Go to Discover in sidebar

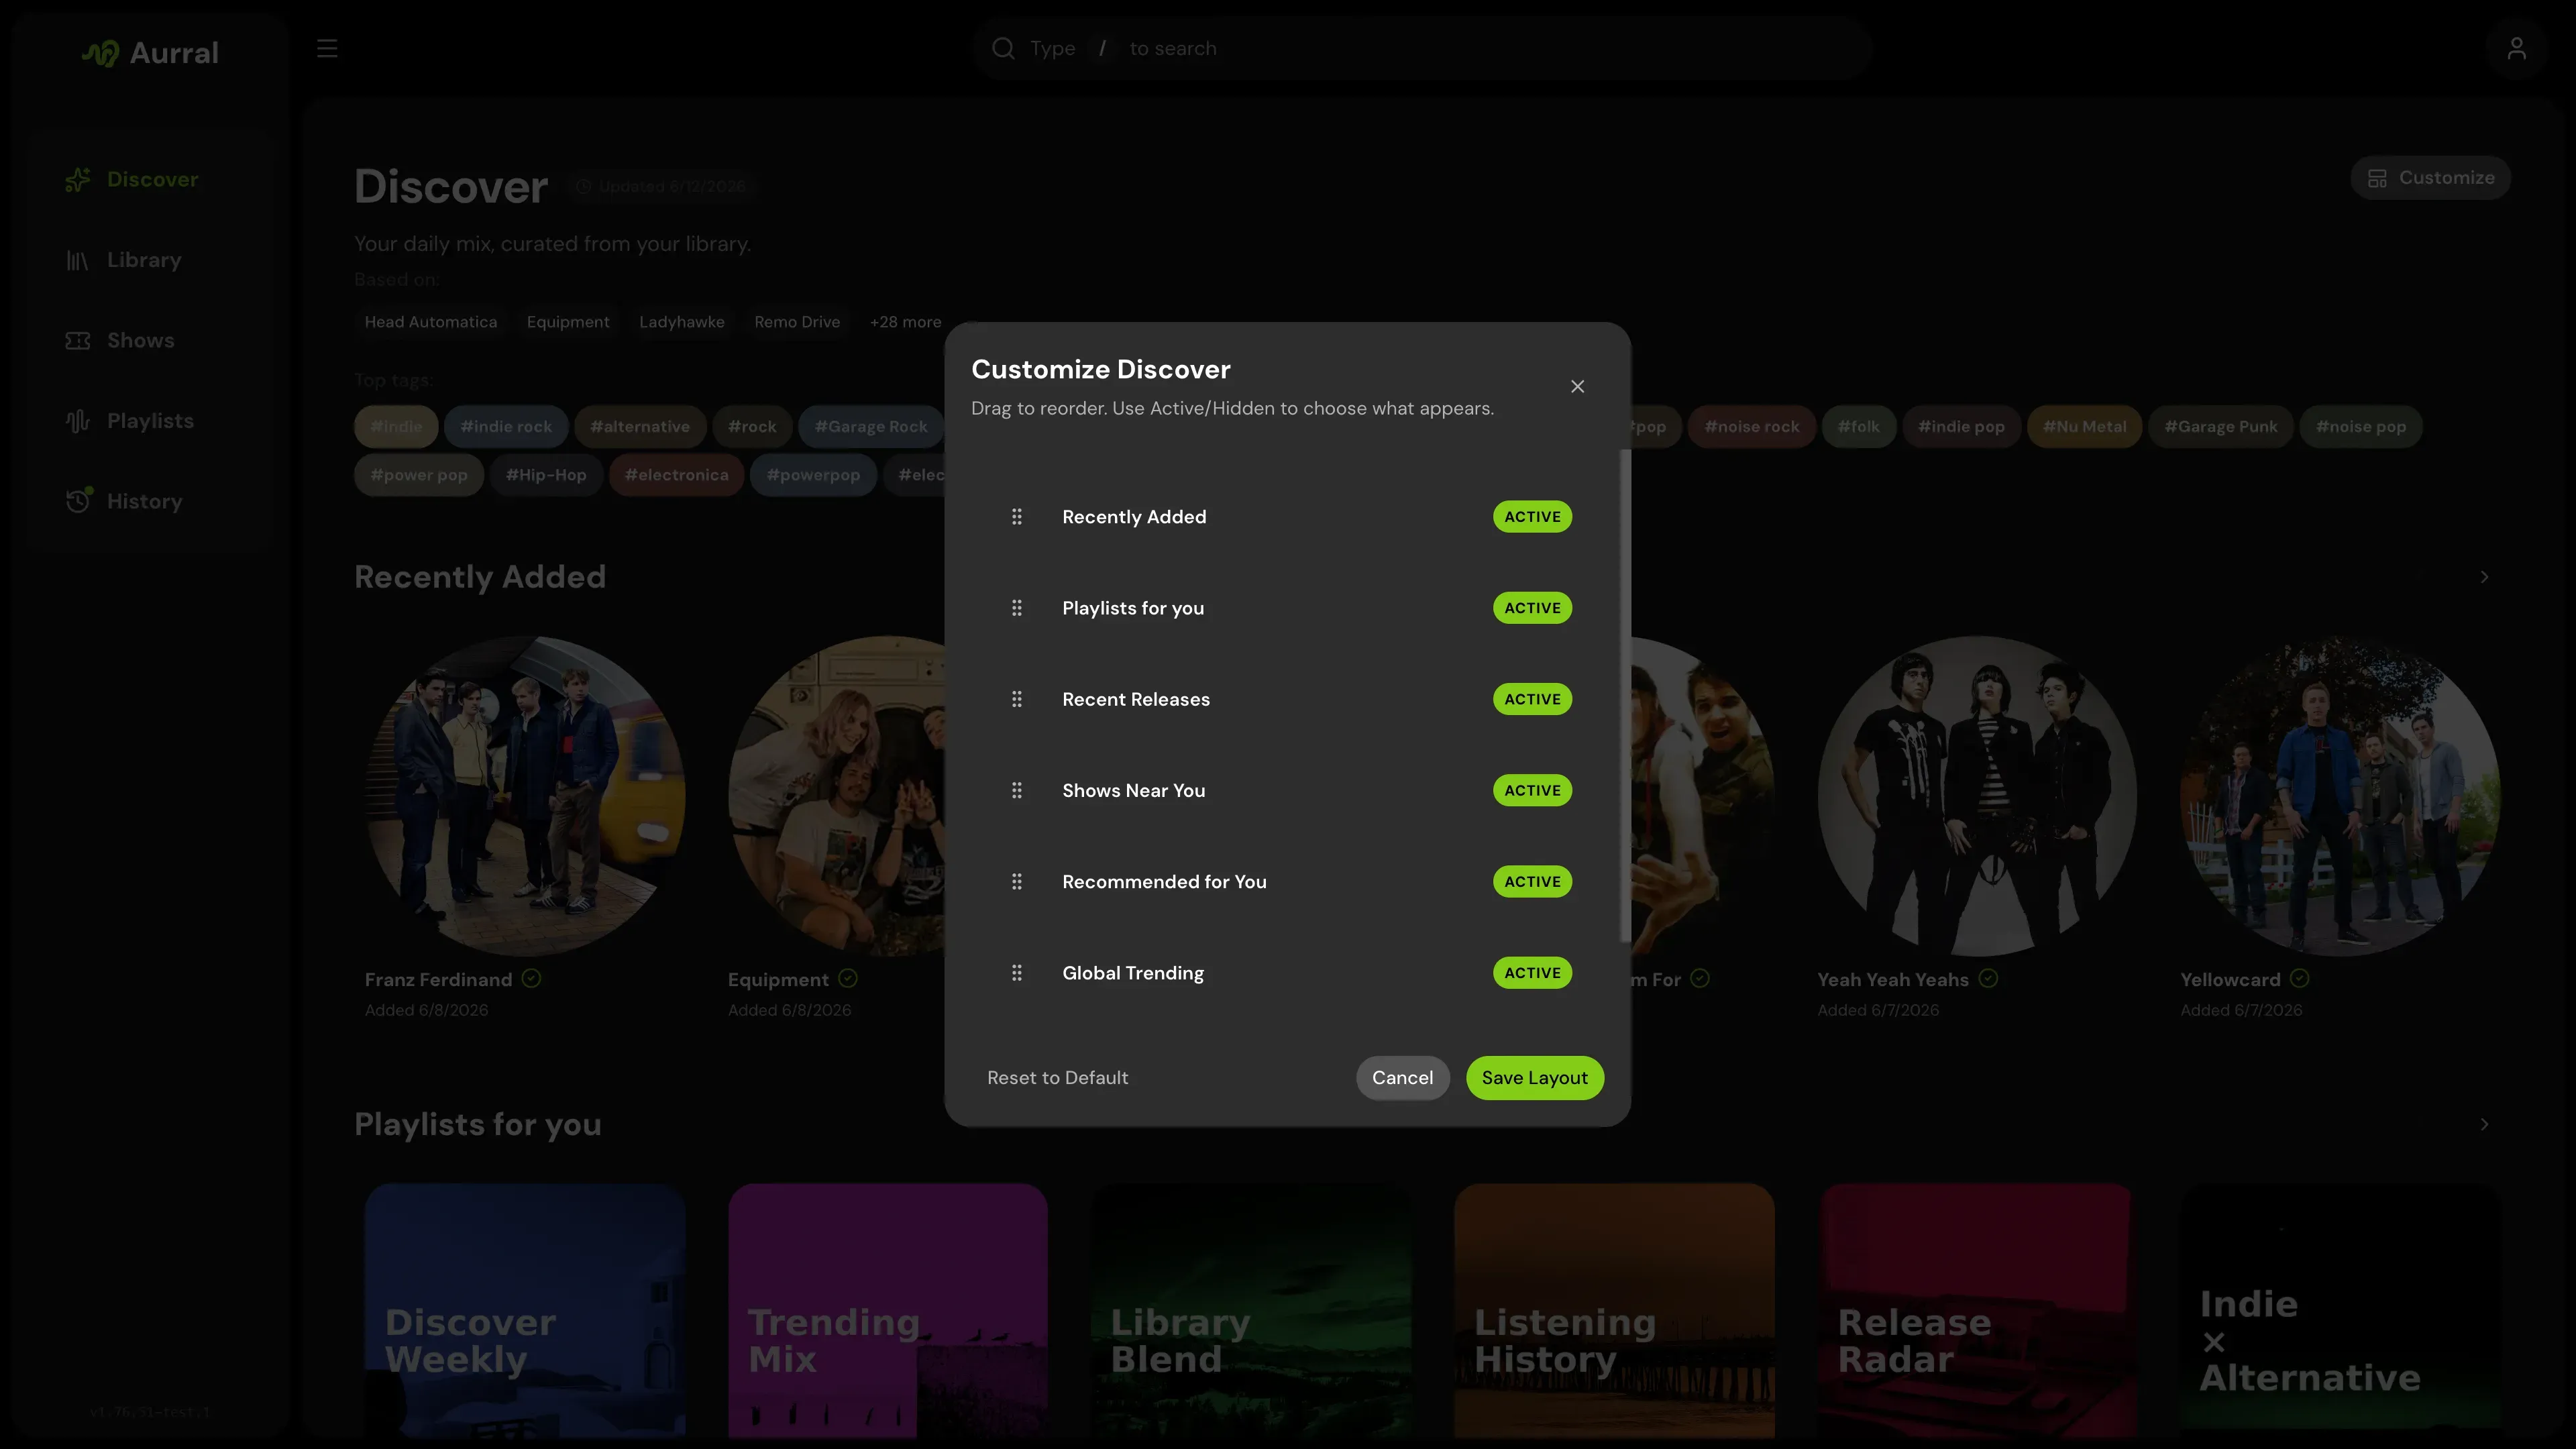150,180
